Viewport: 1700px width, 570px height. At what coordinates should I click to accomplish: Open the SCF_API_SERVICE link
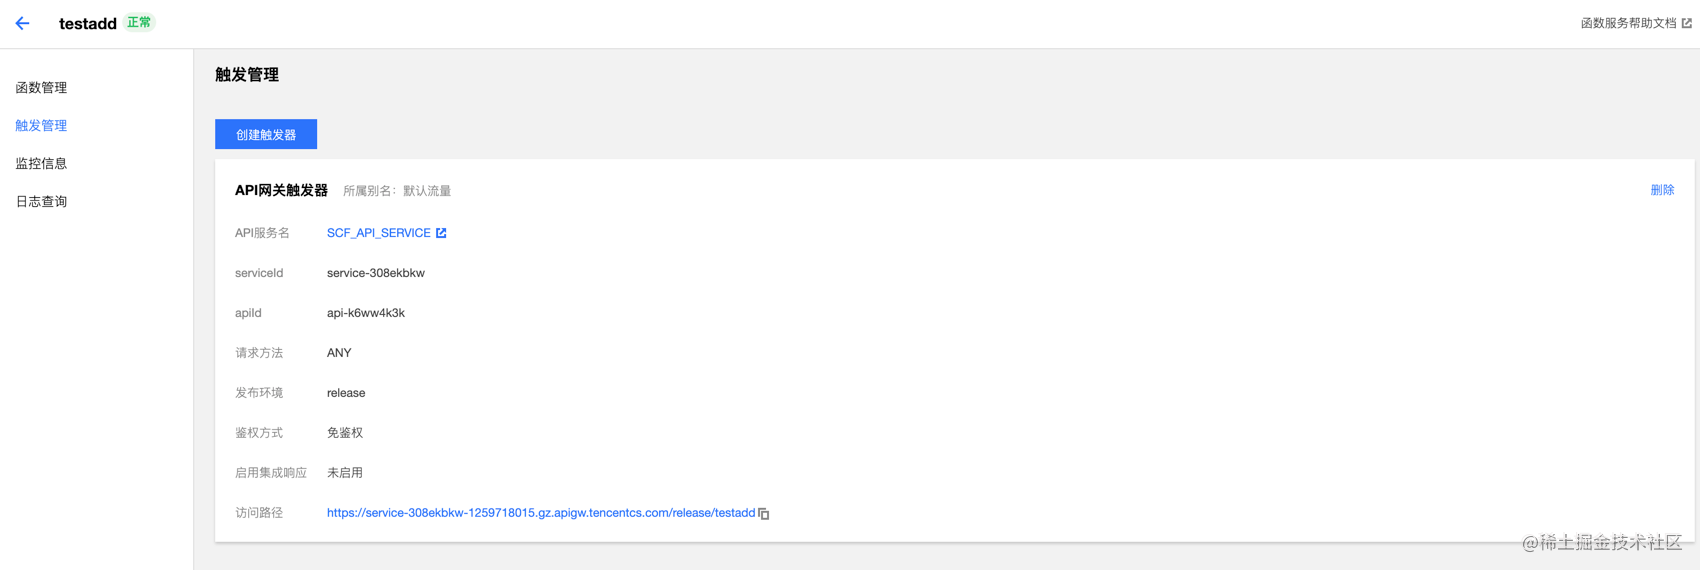[x=379, y=233]
